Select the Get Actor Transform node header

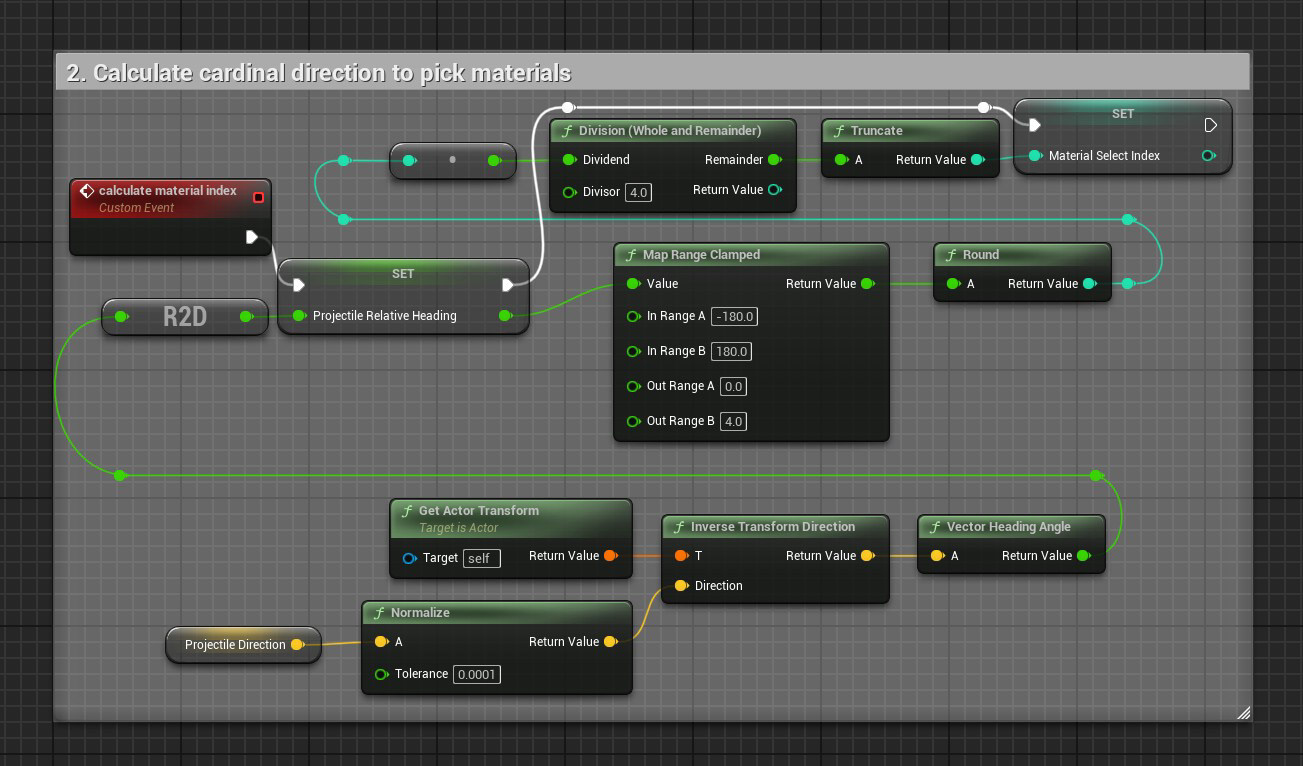coord(511,518)
